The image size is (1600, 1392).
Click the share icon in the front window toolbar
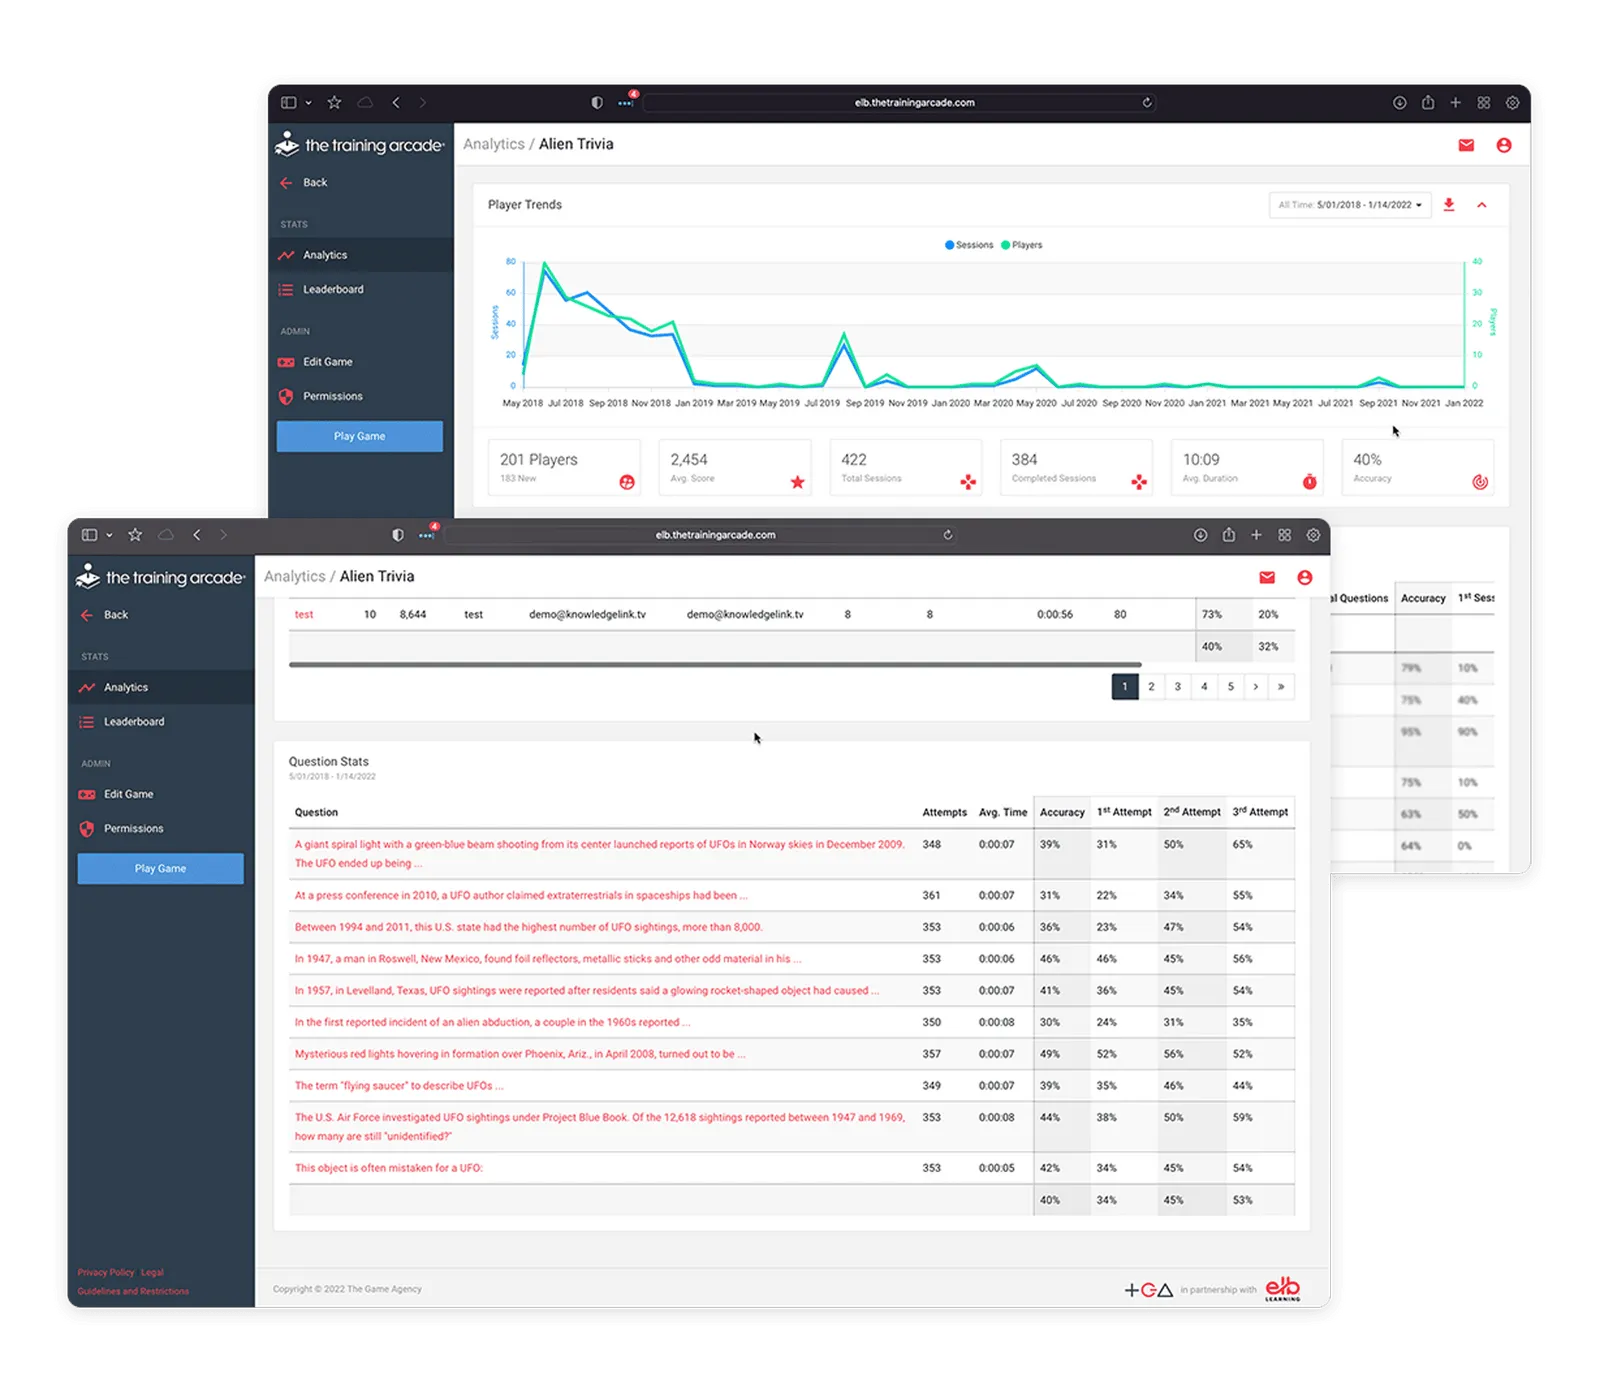[1229, 535]
